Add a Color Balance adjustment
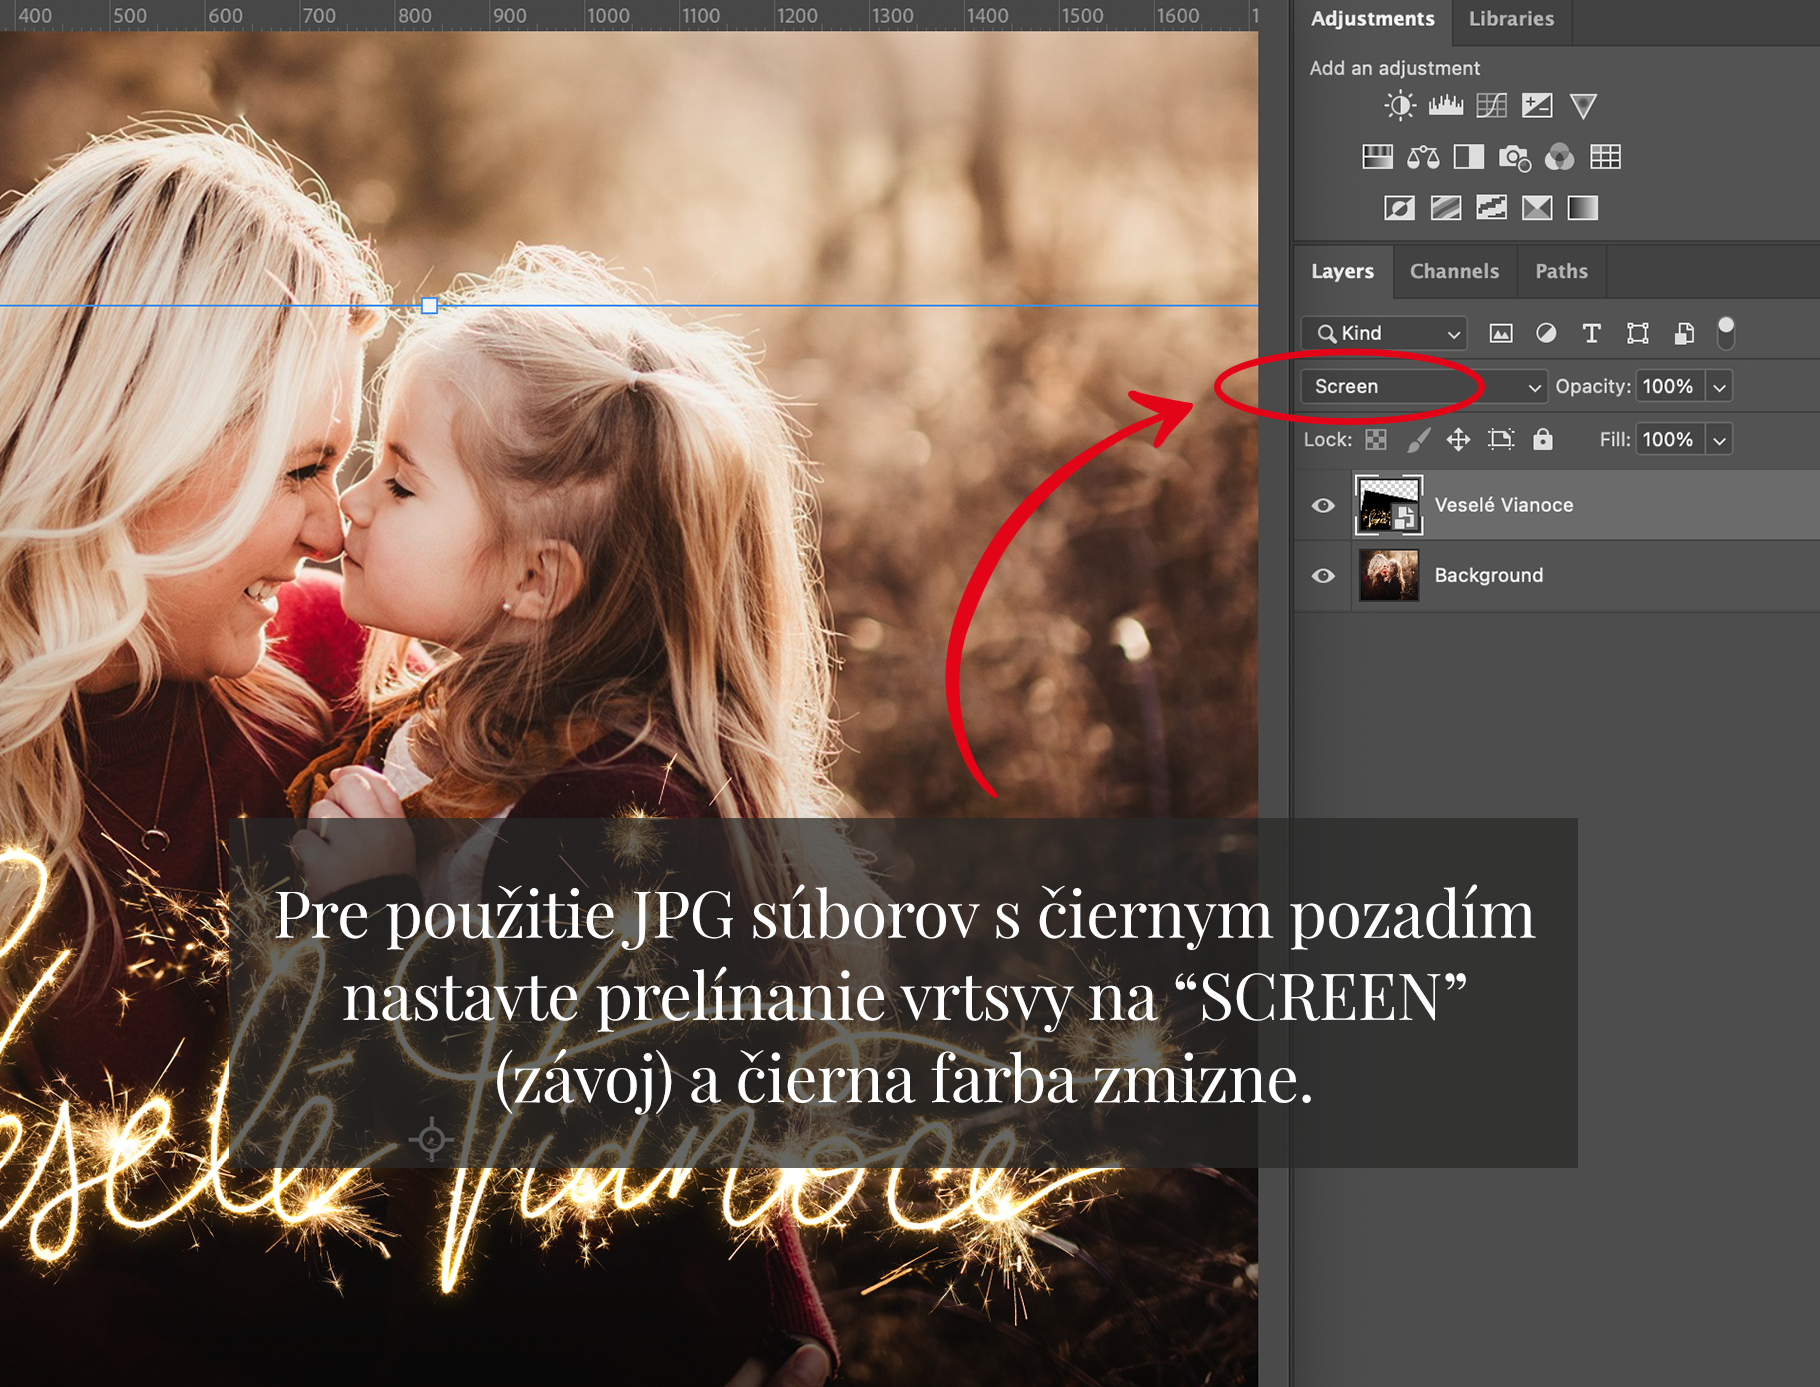 (x=1423, y=157)
